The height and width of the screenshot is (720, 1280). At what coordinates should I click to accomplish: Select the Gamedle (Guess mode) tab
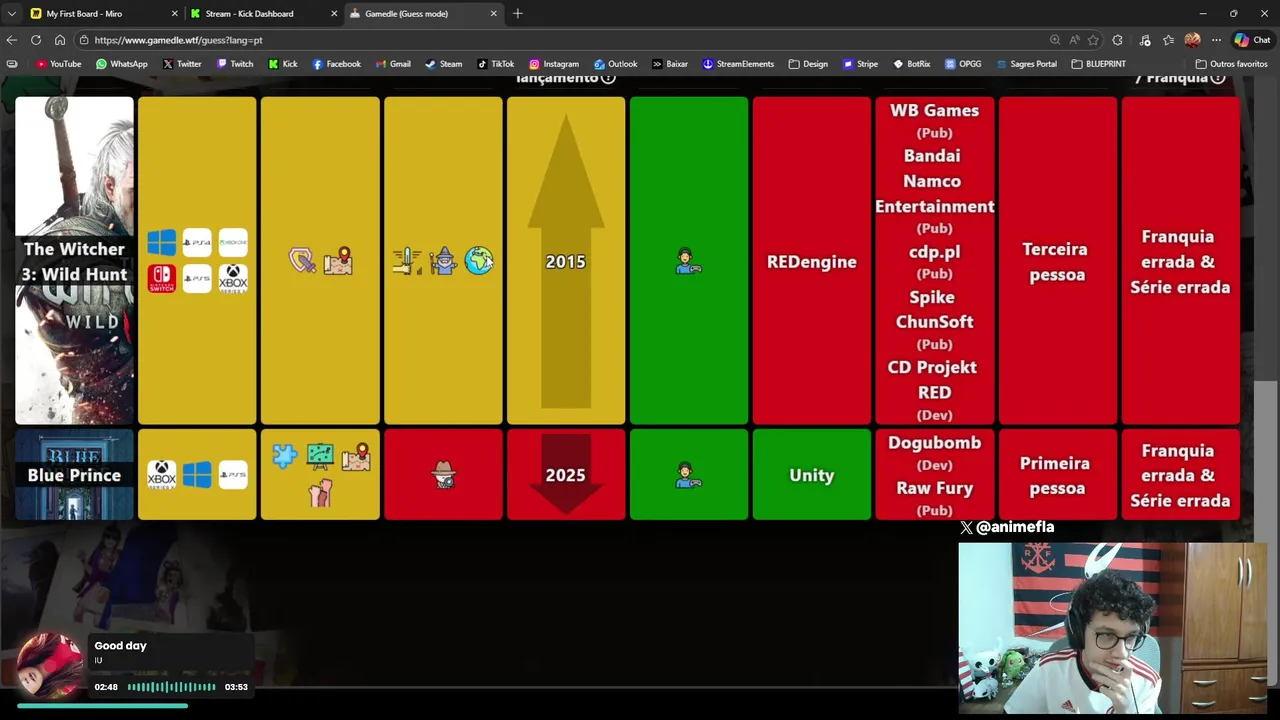[x=423, y=14]
